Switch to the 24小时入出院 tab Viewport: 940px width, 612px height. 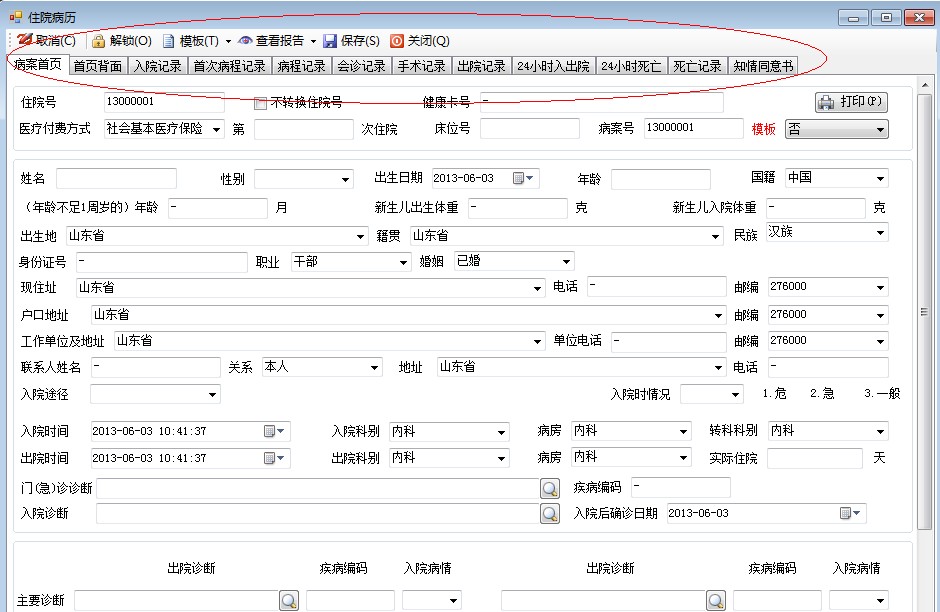click(x=553, y=66)
